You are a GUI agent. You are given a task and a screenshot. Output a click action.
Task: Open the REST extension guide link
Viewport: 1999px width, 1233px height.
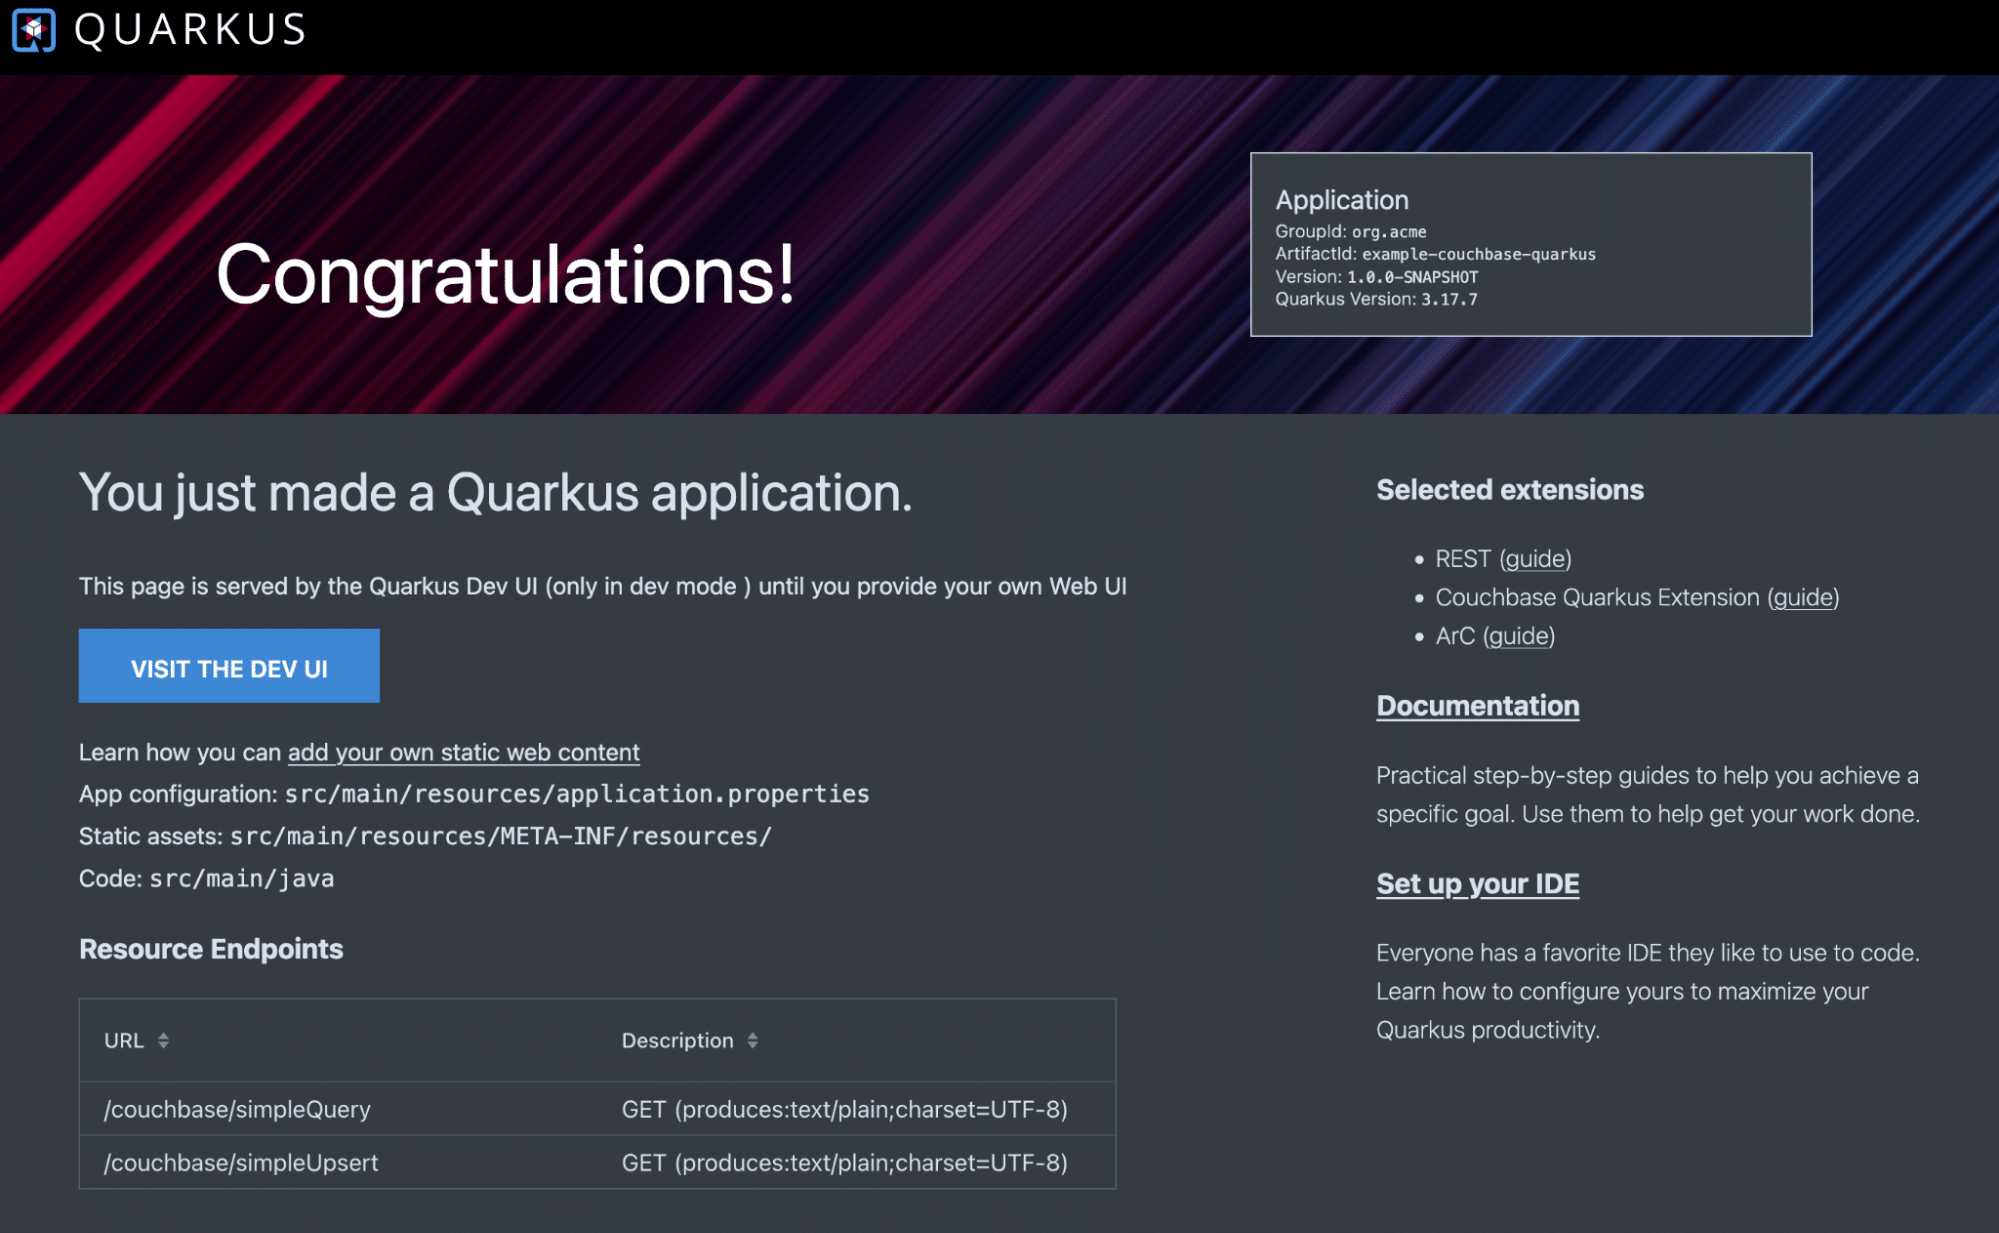pyautogui.click(x=1535, y=559)
